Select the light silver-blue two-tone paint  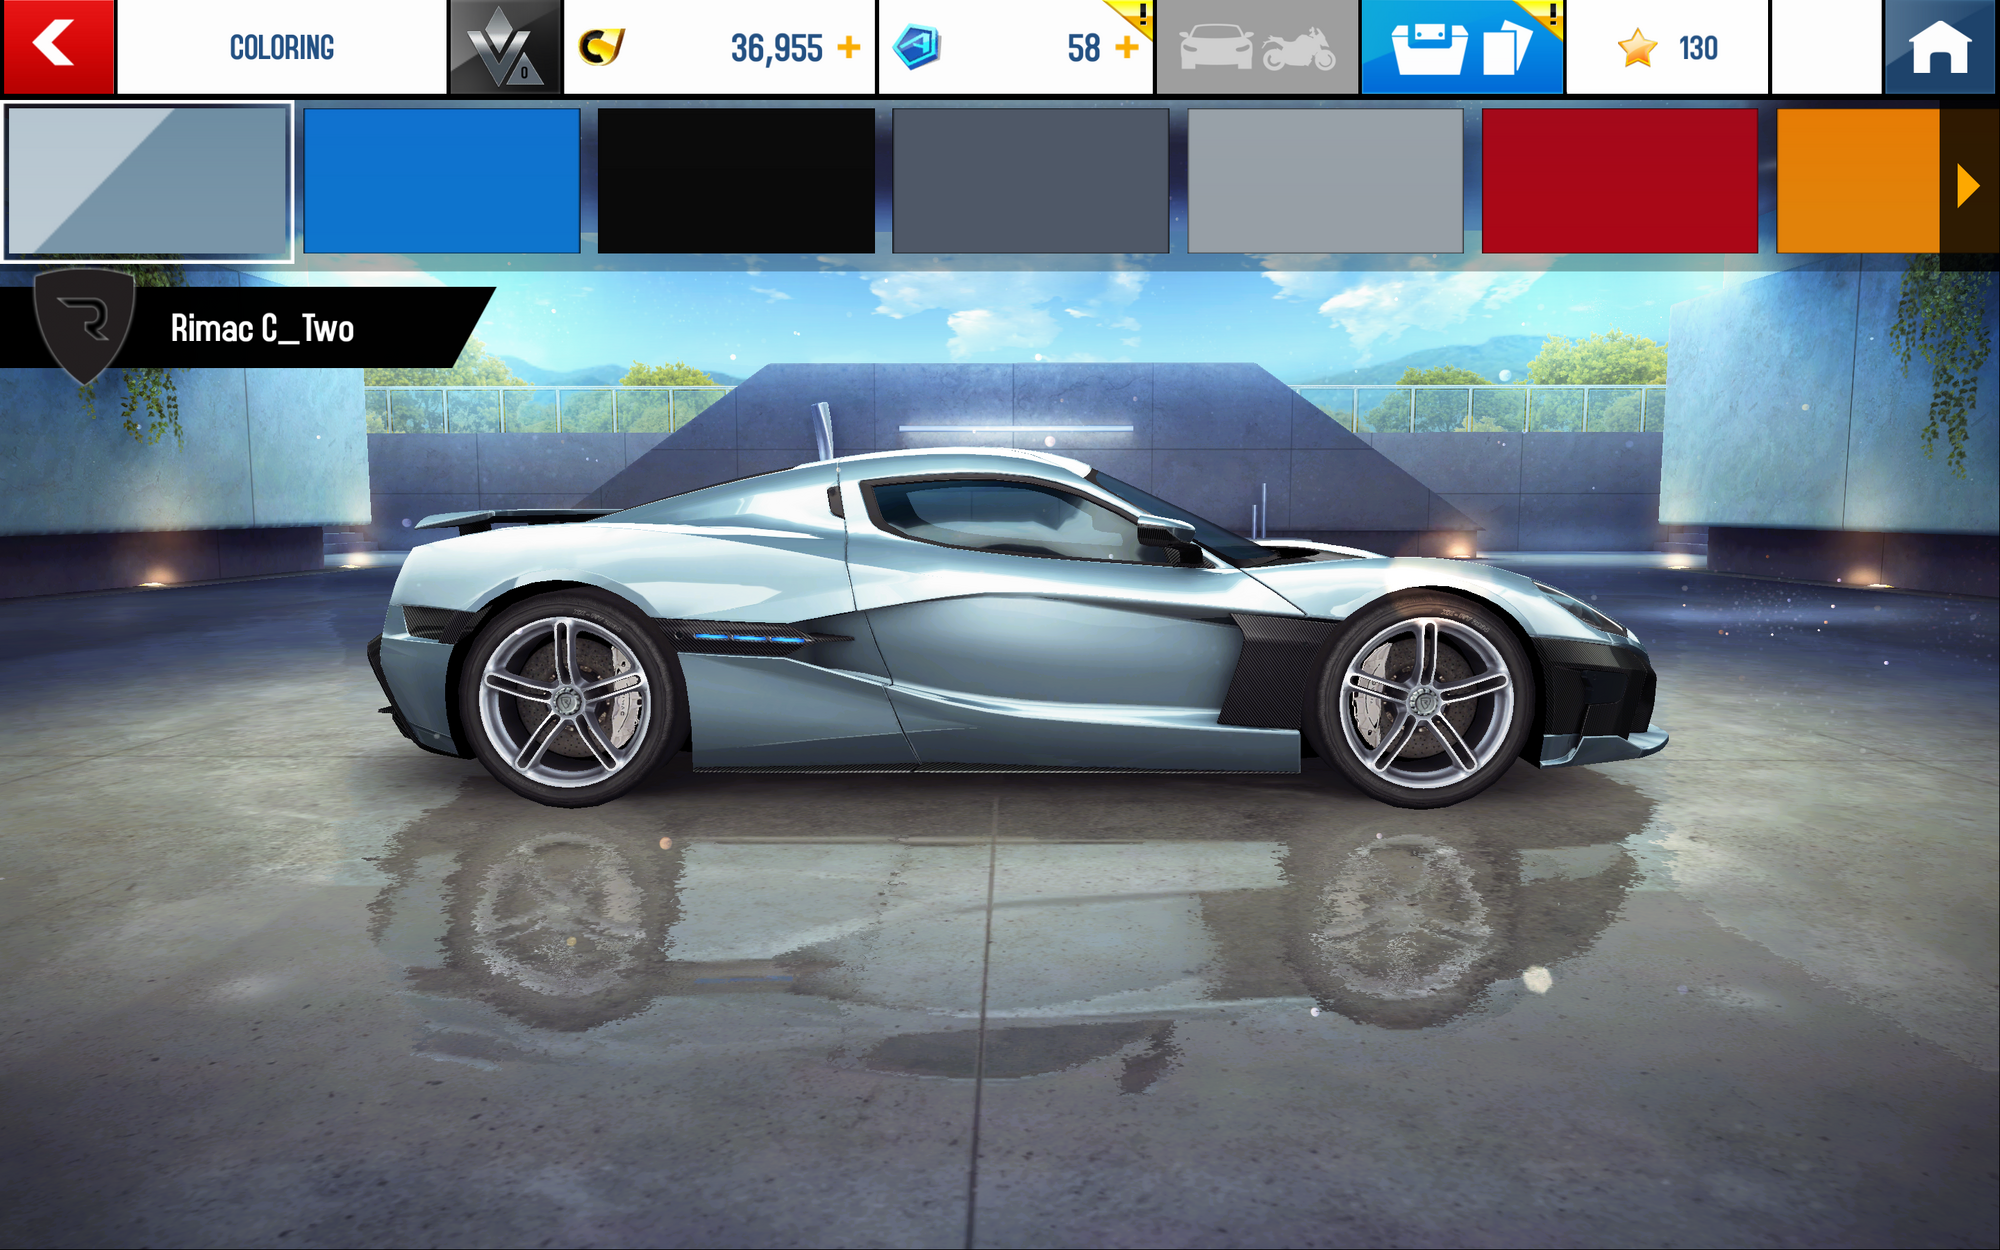[148, 181]
